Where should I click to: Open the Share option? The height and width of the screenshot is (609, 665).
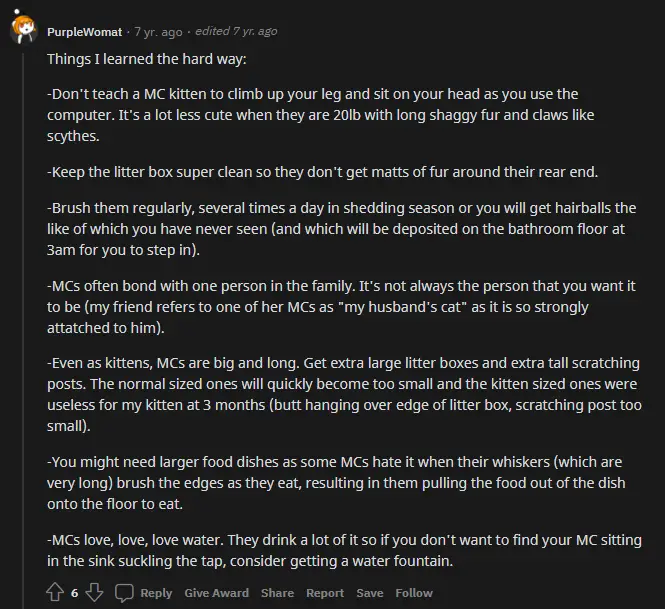(277, 593)
